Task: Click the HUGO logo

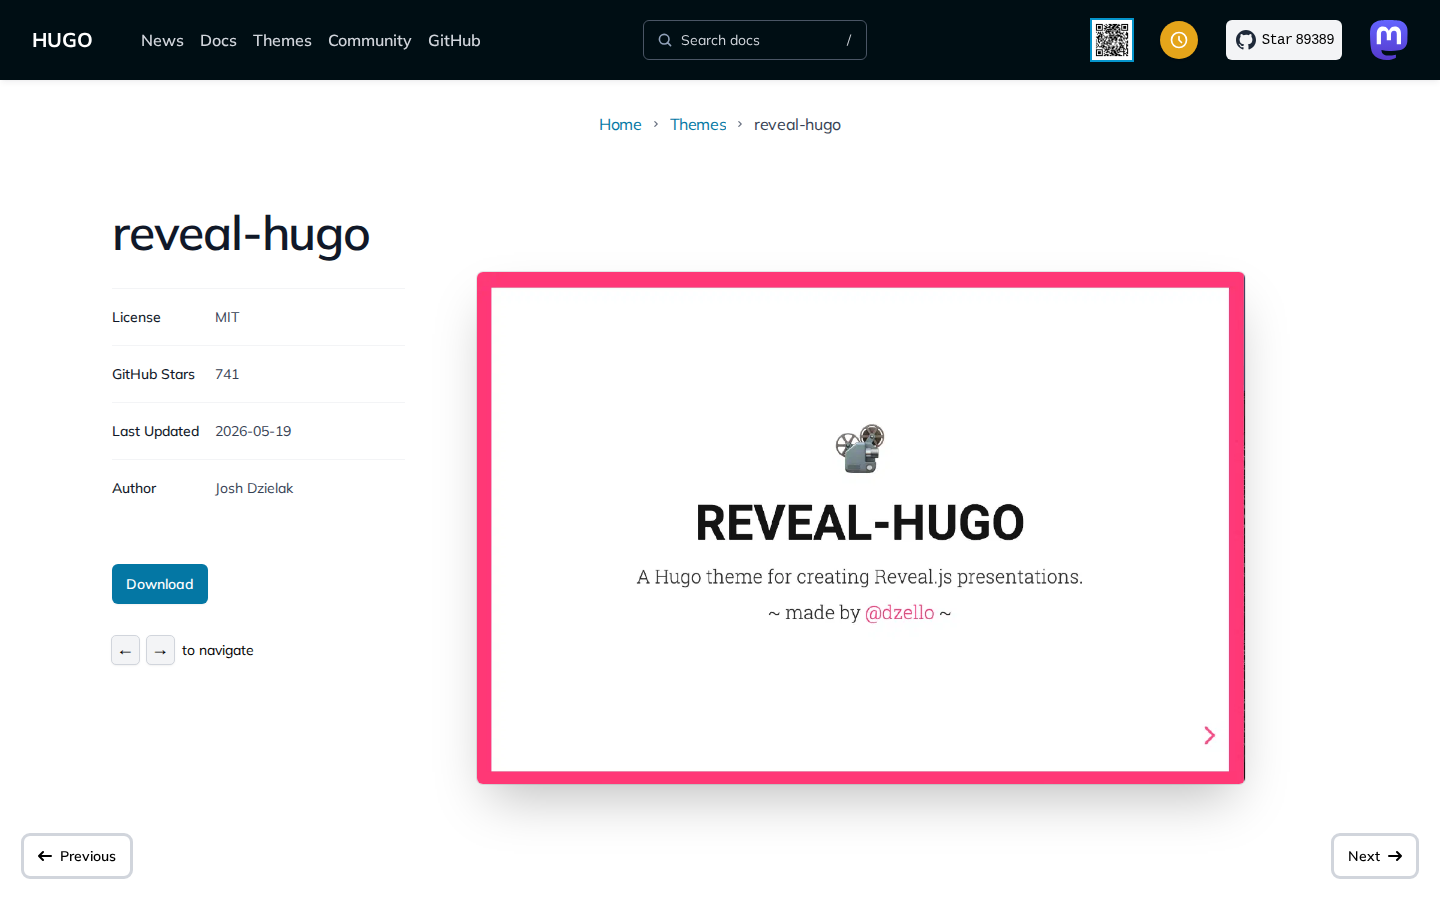Action: 62,40
